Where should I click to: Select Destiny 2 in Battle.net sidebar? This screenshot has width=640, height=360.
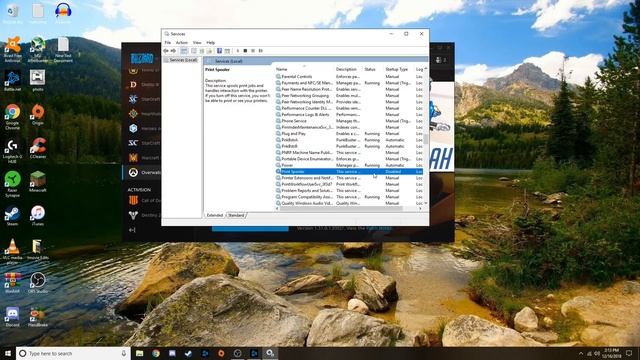click(x=143, y=215)
